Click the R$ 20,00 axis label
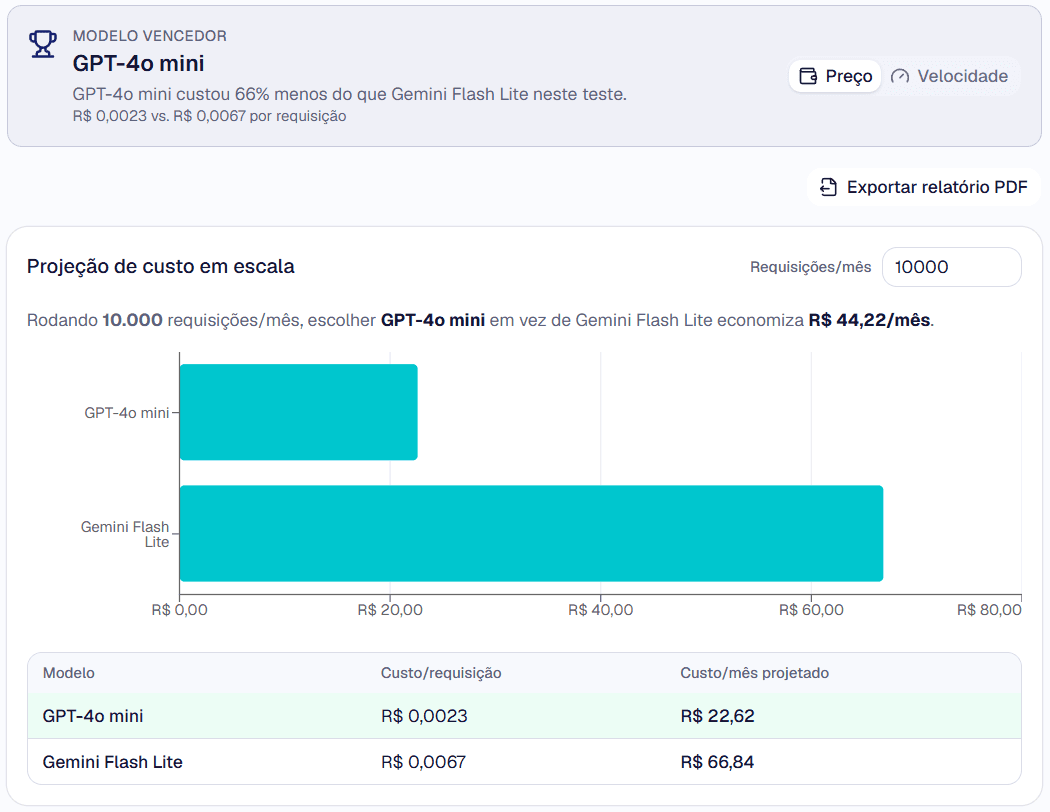1050x812 pixels. point(390,610)
